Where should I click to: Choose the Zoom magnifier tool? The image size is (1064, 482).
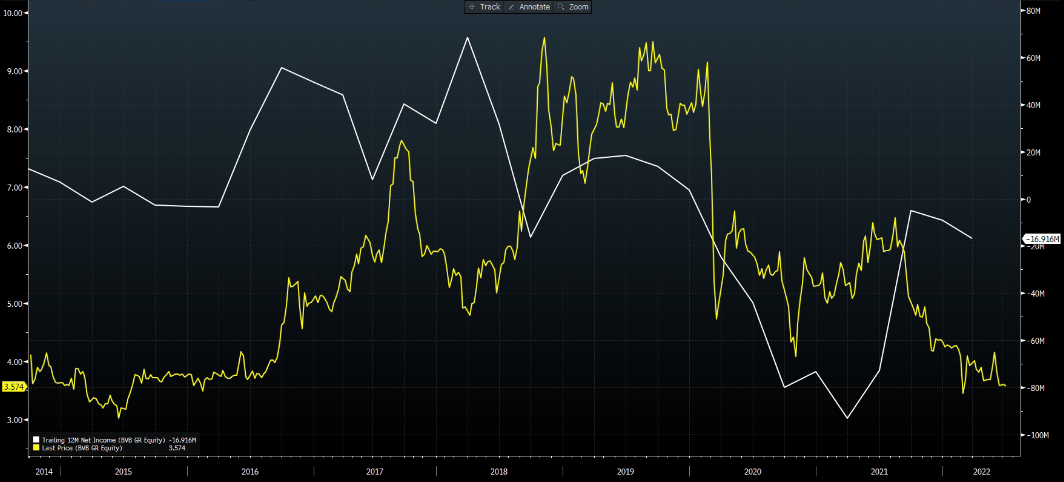(x=573, y=7)
